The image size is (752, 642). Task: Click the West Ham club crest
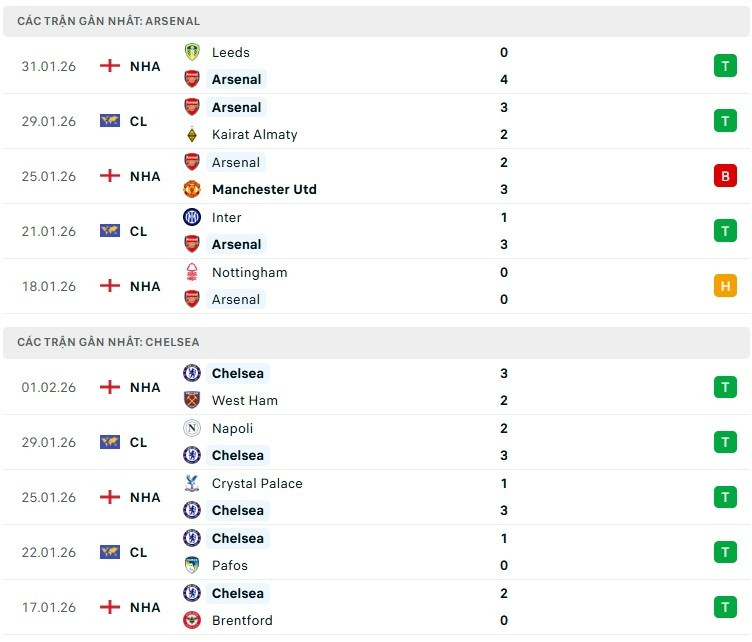(x=192, y=400)
